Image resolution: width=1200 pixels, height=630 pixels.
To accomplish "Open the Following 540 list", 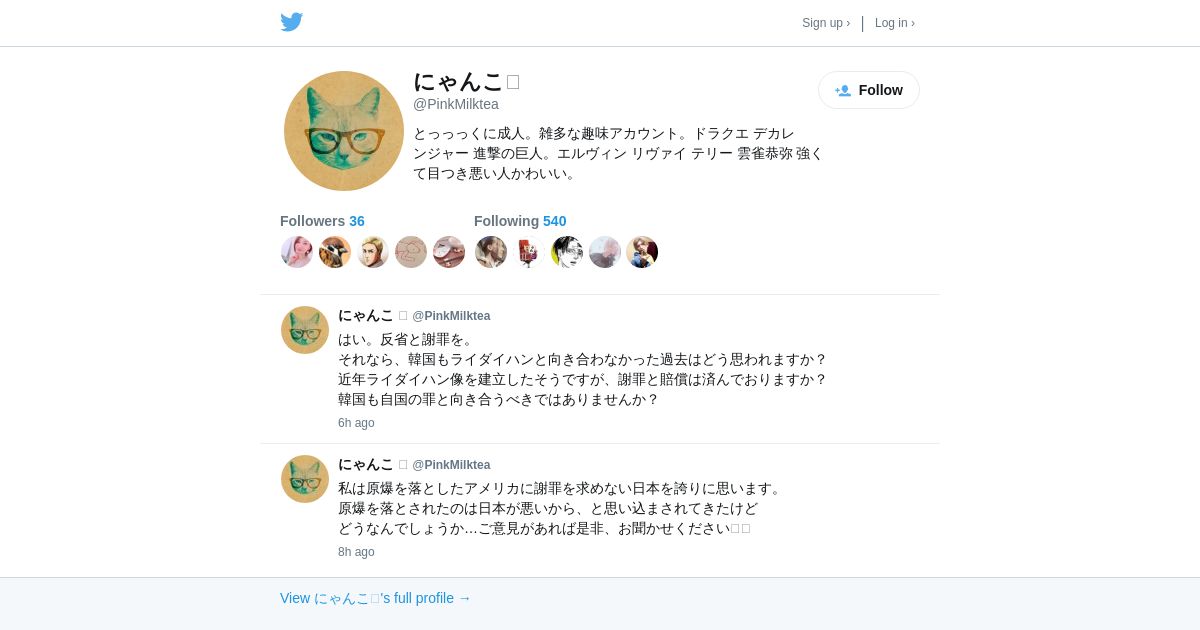I will tap(520, 221).
